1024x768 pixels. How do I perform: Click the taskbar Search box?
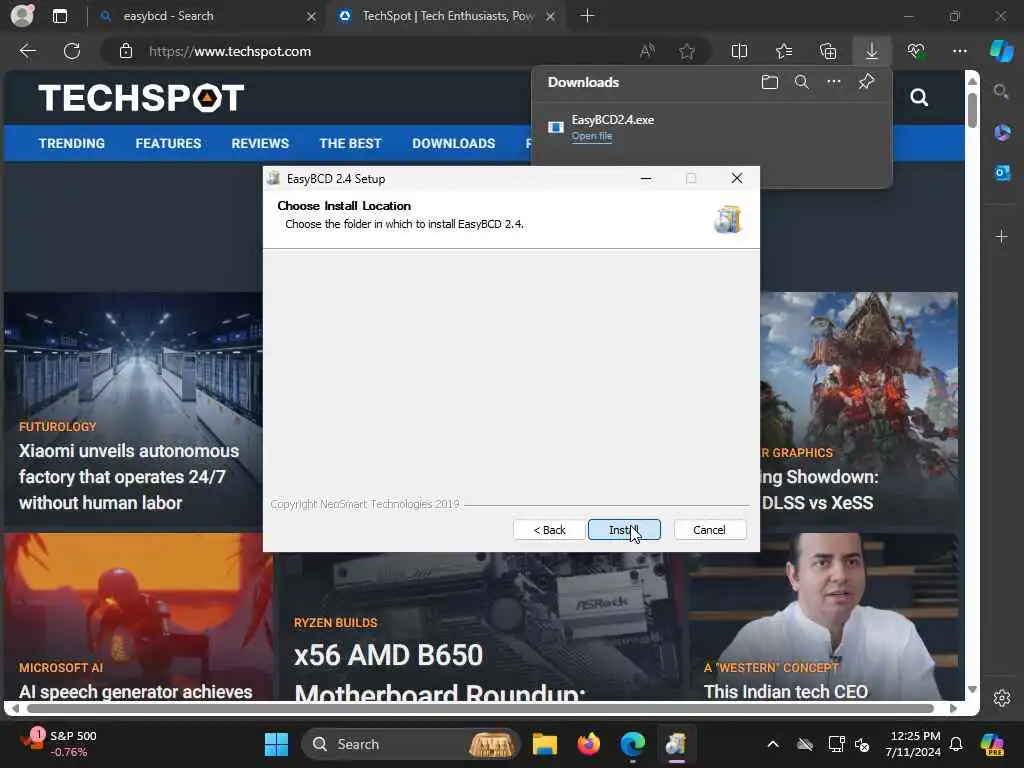[x=410, y=744]
